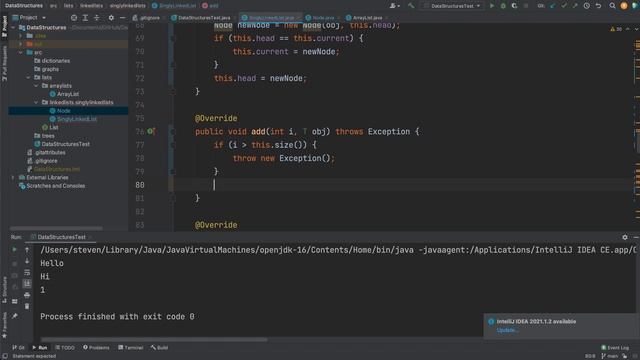This screenshot has height=360, width=640.
Task: Collapse the linkedlists.singlylinkedlists package
Action: pyautogui.click(x=36, y=102)
